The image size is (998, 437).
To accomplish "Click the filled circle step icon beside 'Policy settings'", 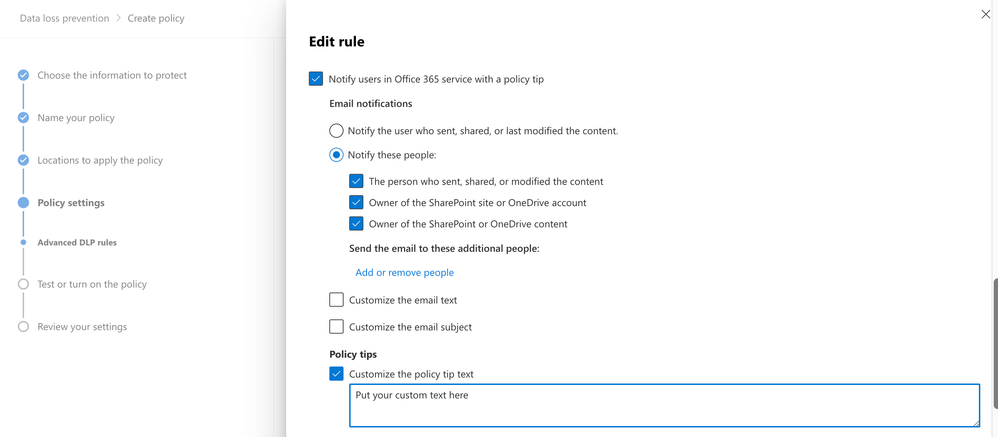I will pos(23,203).
